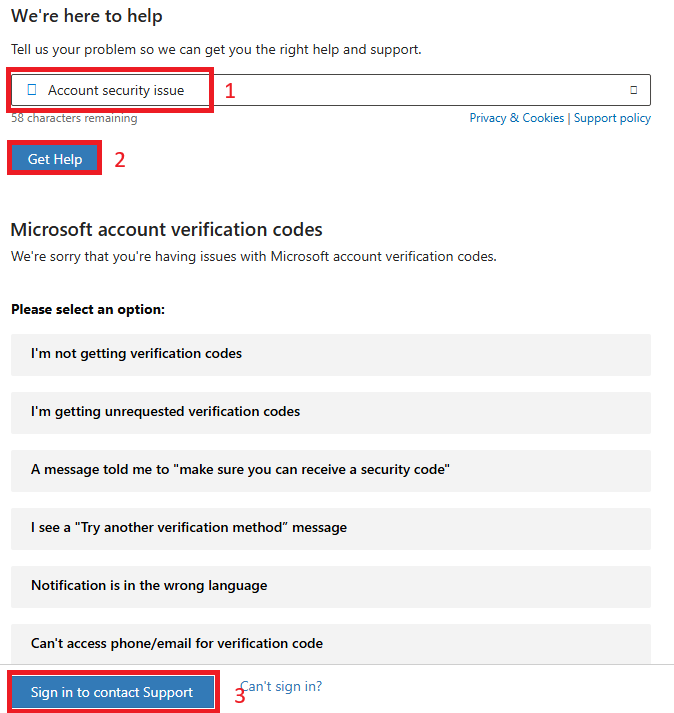Open the Privacy & Cookies link

click(517, 118)
